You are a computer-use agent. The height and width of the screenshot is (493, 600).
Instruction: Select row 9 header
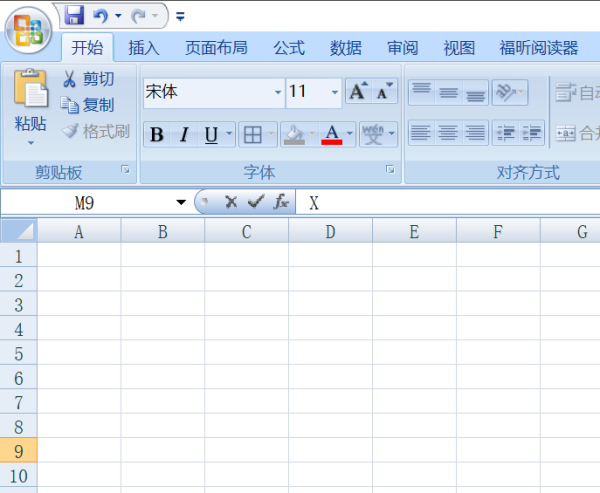(19, 451)
